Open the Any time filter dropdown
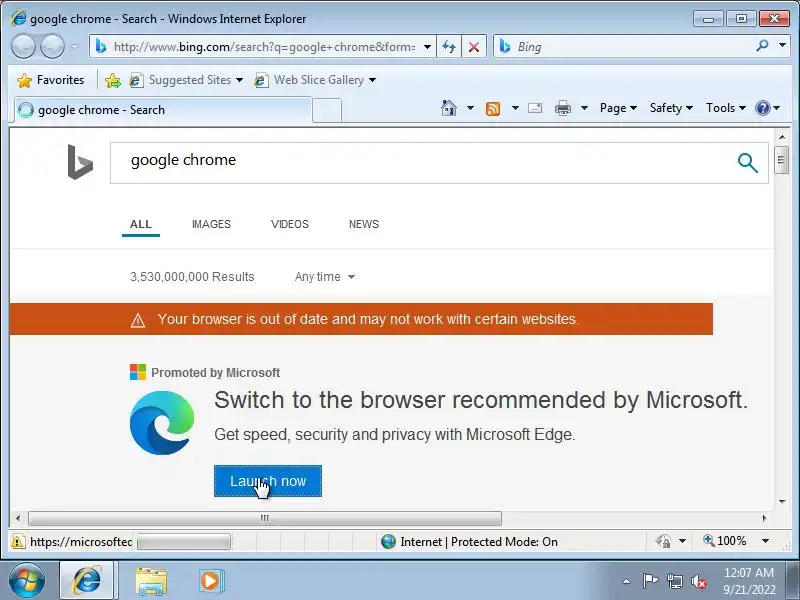The width and height of the screenshot is (800, 600). point(324,277)
